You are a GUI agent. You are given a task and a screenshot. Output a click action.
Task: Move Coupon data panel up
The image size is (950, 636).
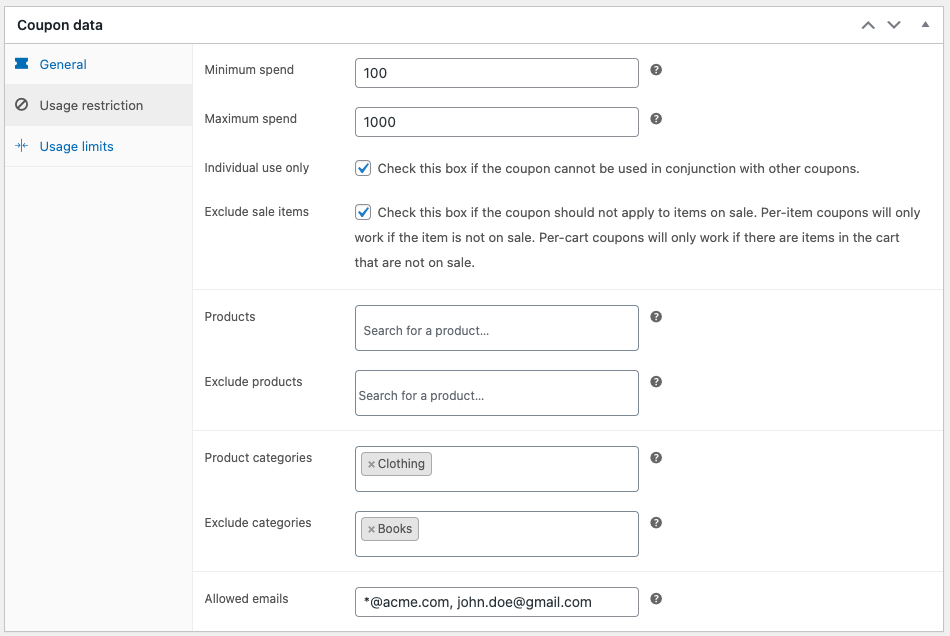click(868, 25)
